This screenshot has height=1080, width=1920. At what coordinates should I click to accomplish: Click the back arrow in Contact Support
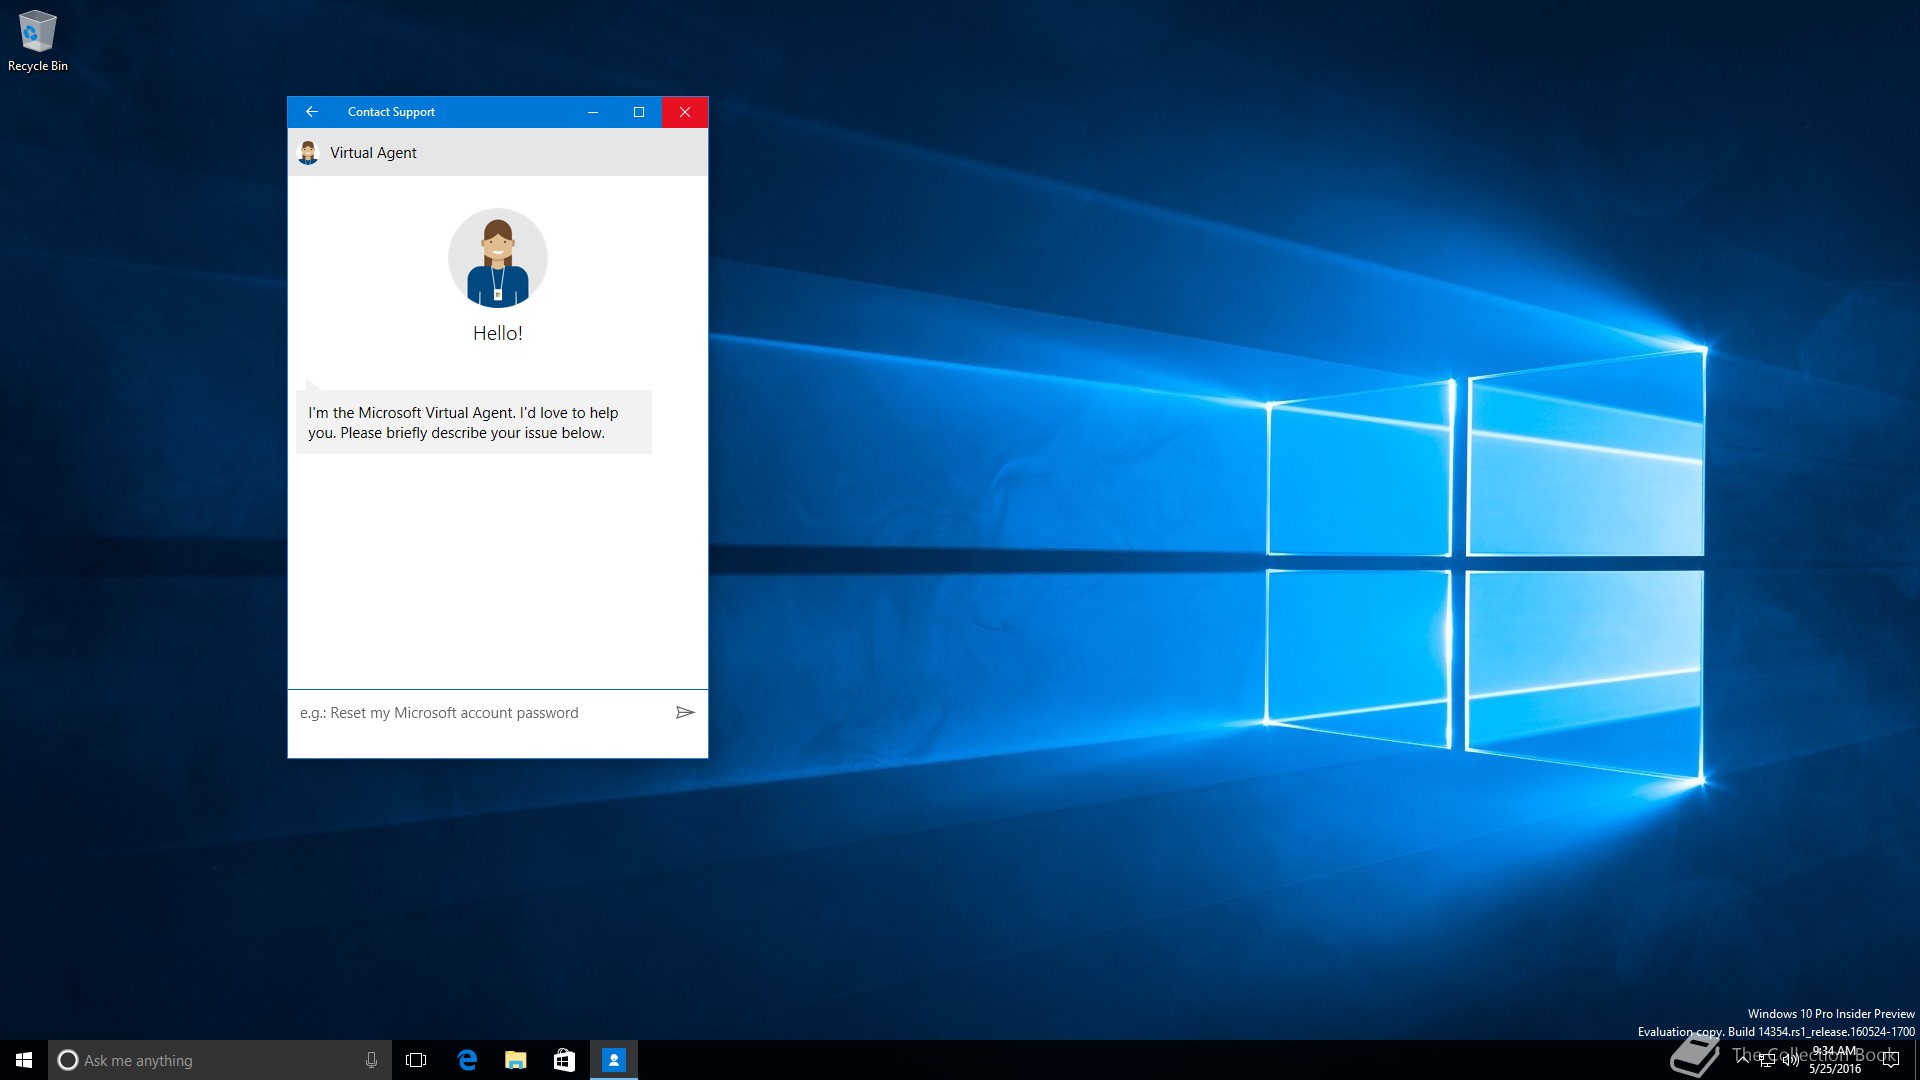point(311,112)
